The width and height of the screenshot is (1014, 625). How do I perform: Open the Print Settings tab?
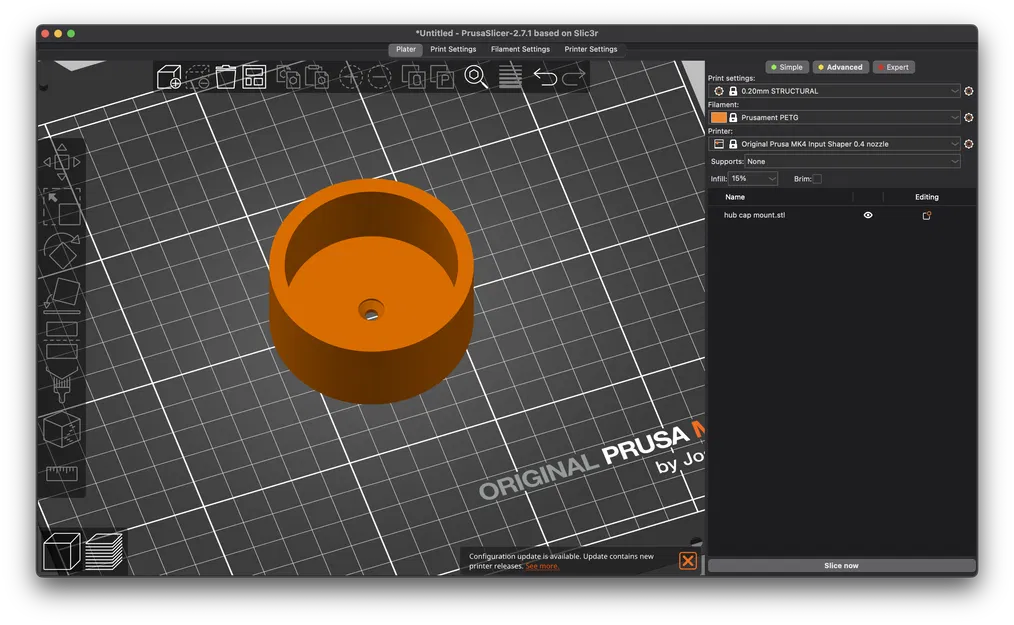pos(453,49)
